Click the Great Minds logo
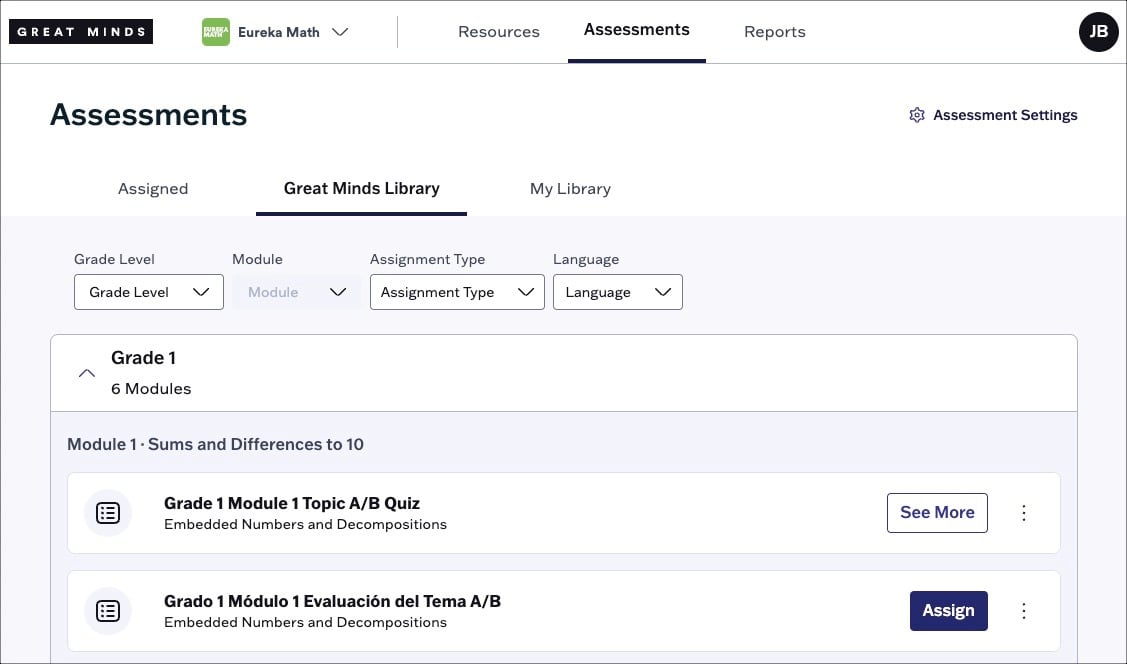 point(81,32)
